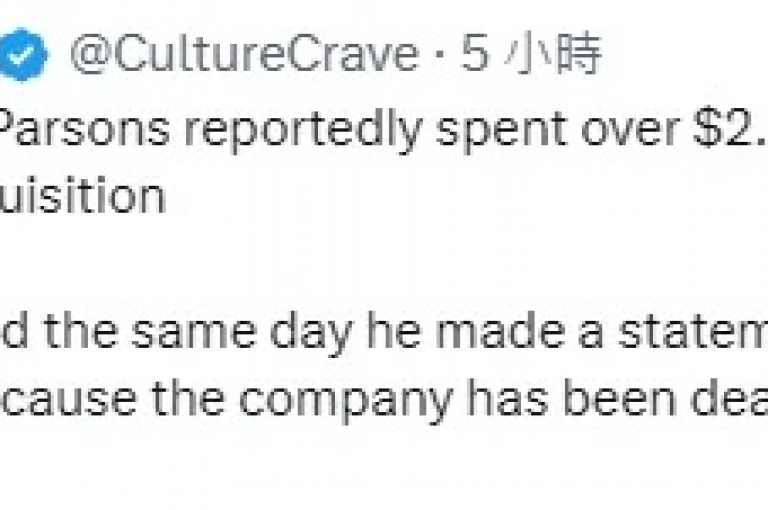Click the word 'company' in the tweet

345,404
